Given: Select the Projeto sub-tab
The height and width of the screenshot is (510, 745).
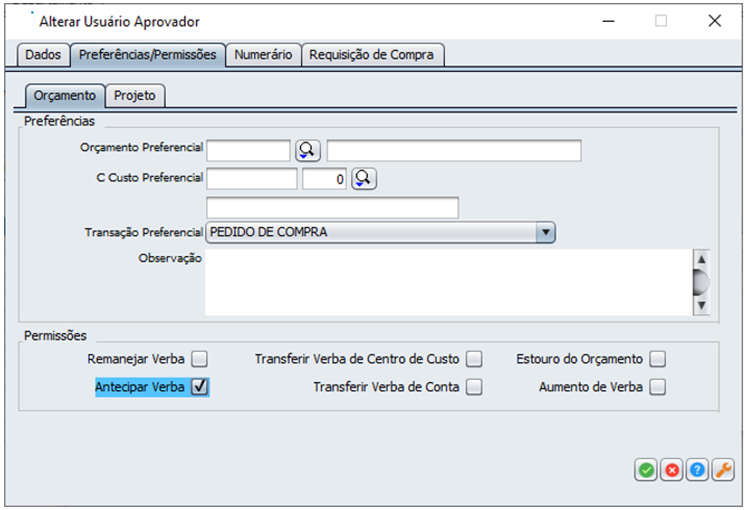Looking at the screenshot, I should 136,96.
